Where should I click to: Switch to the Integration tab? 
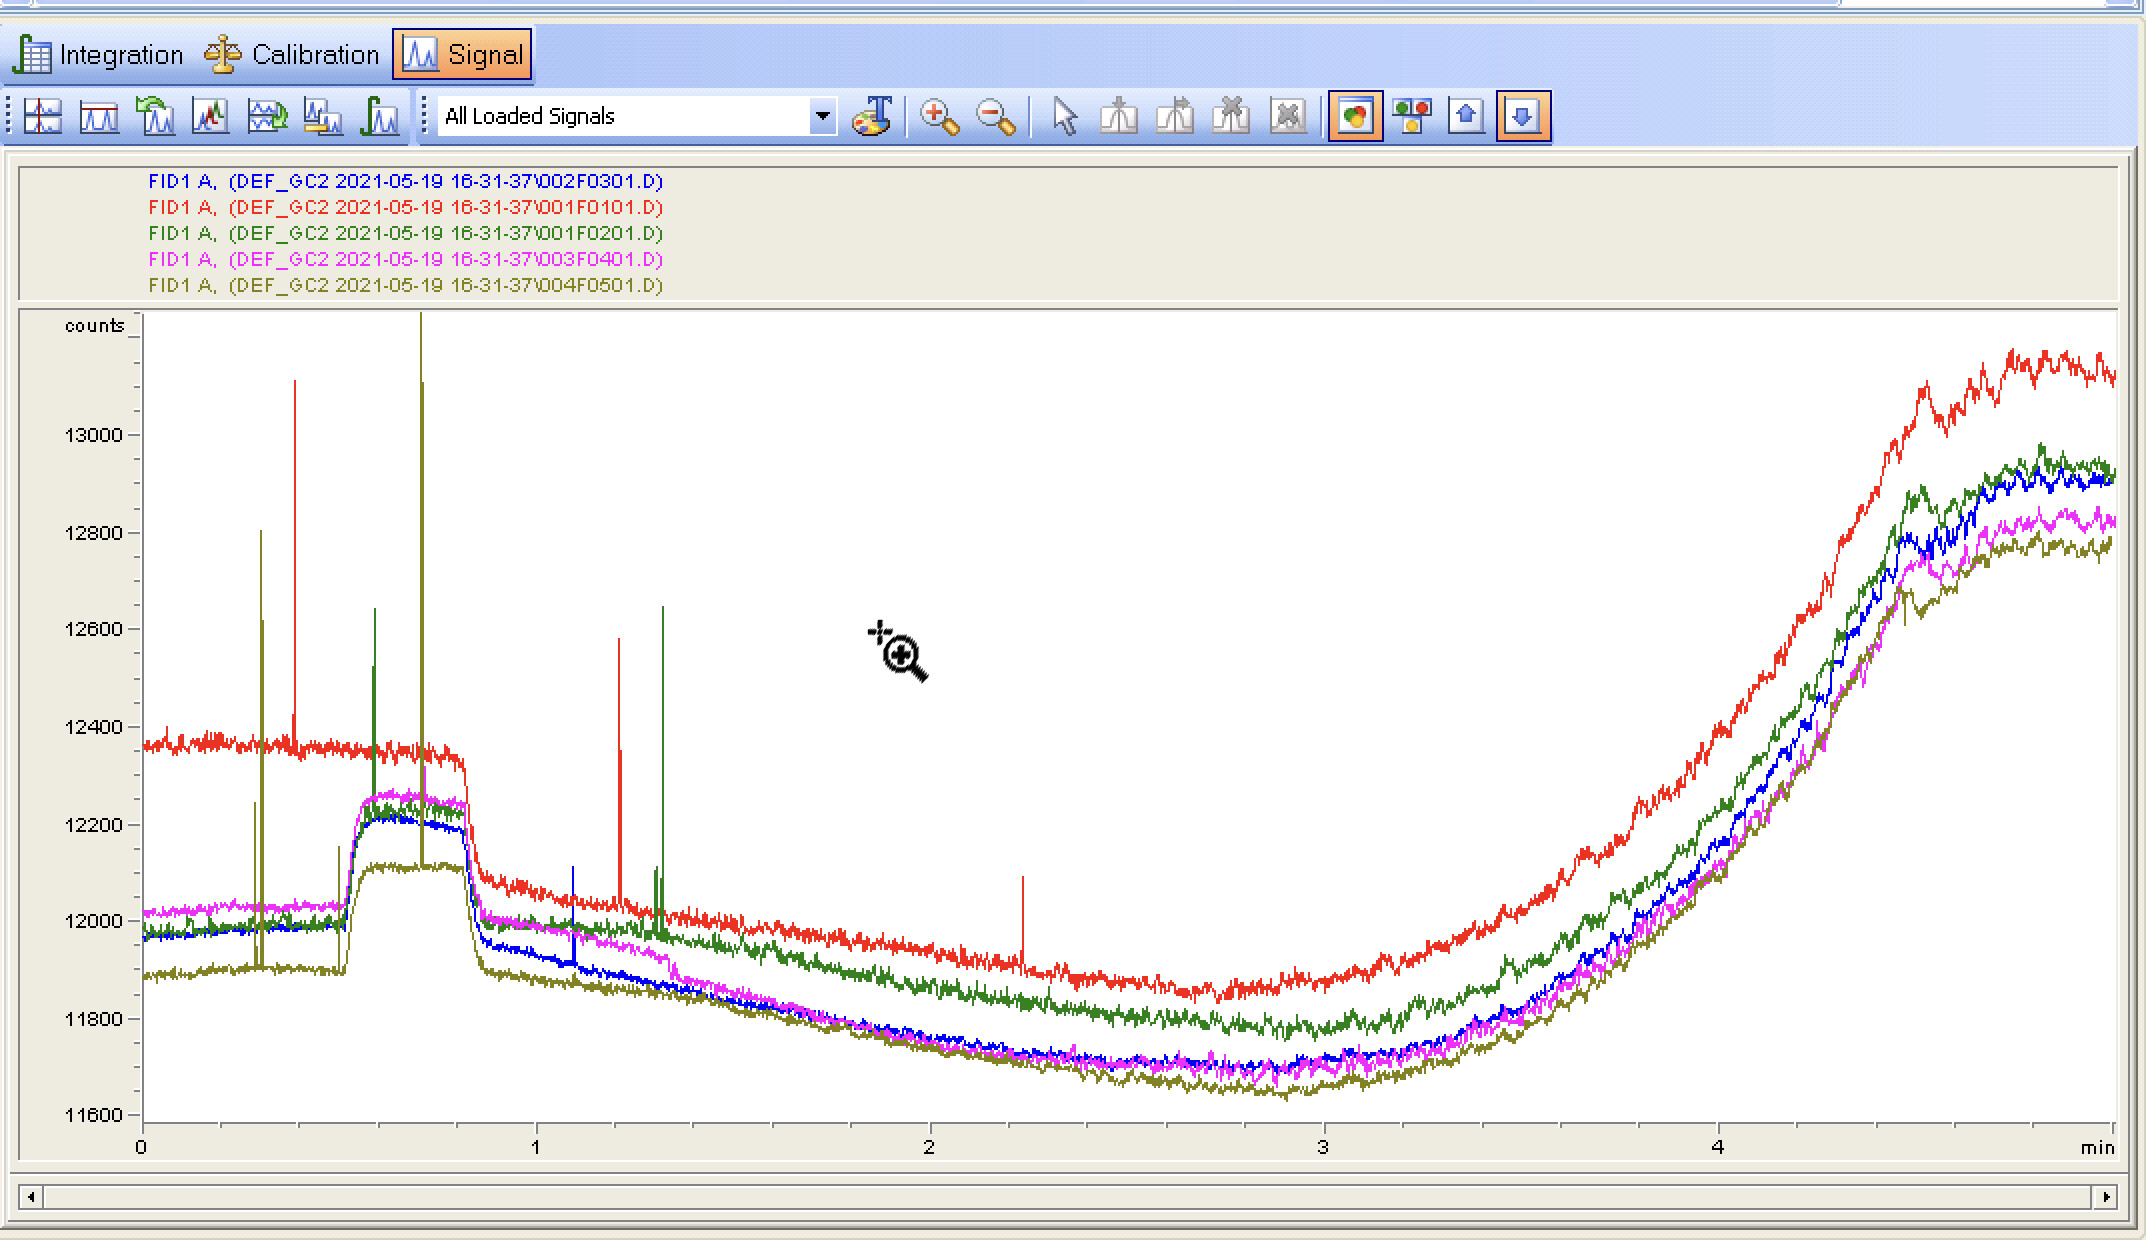coord(98,55)
